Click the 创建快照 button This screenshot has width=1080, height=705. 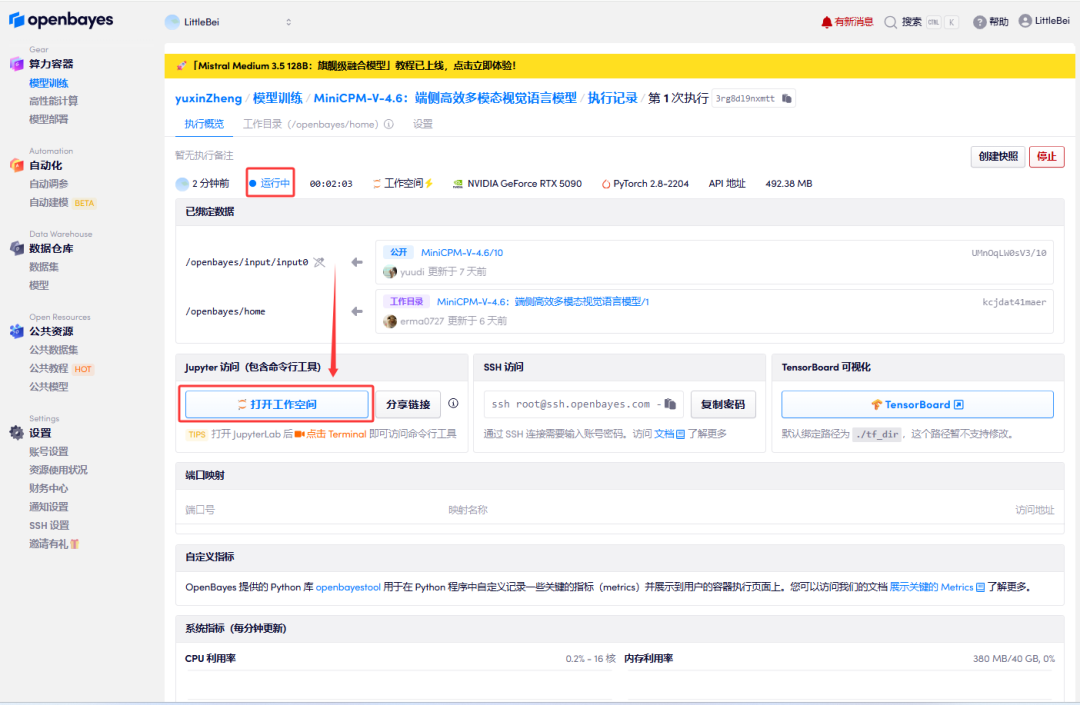(x=998, y=156)
